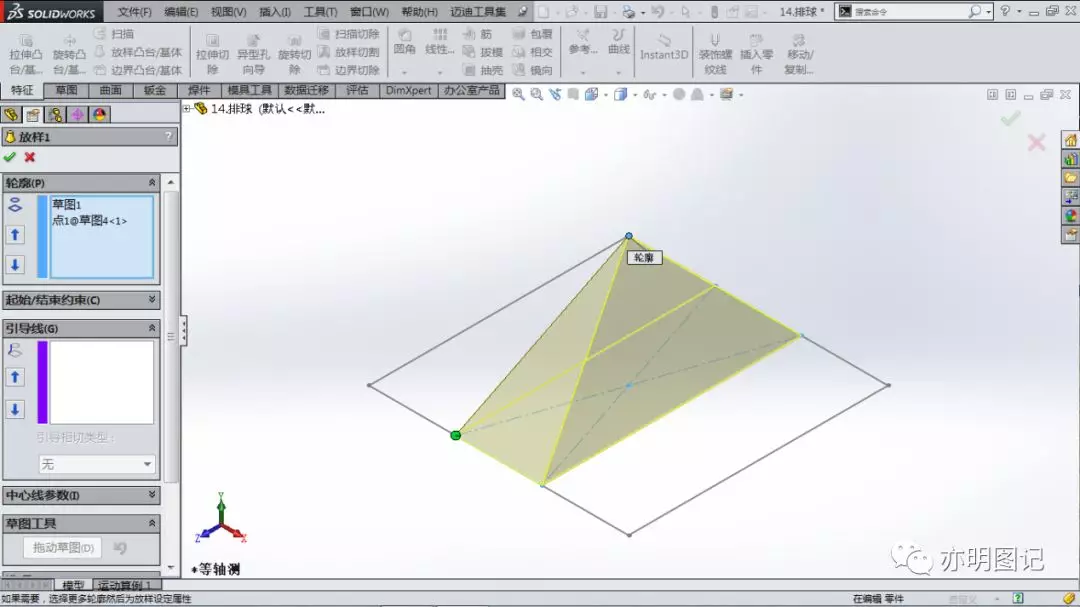Click the 拖动草图(D) button
This screenshot has width=1080, height=607.
coord(63,548)
